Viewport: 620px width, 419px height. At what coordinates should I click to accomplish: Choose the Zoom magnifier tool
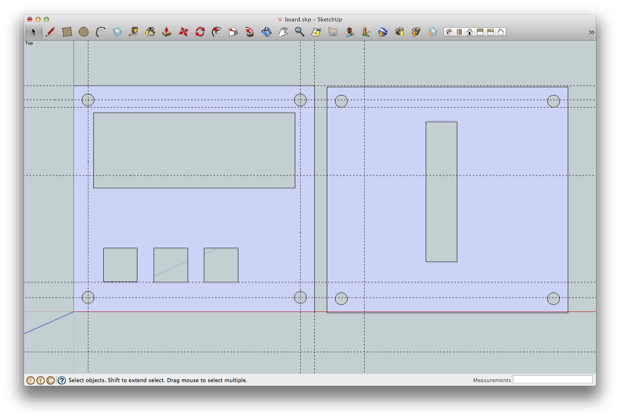click(299, 32)
